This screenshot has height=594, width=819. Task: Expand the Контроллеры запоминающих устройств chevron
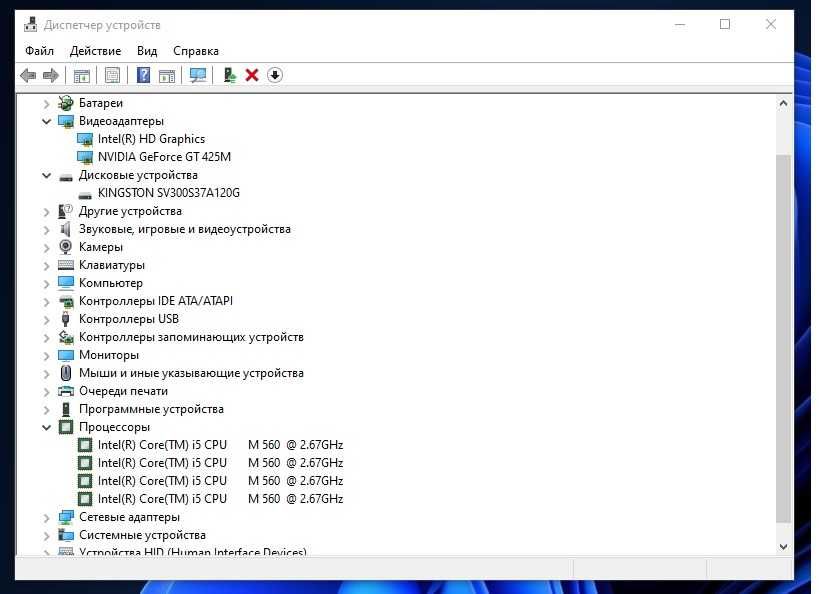pyautogui.click(x=46, y=338)
